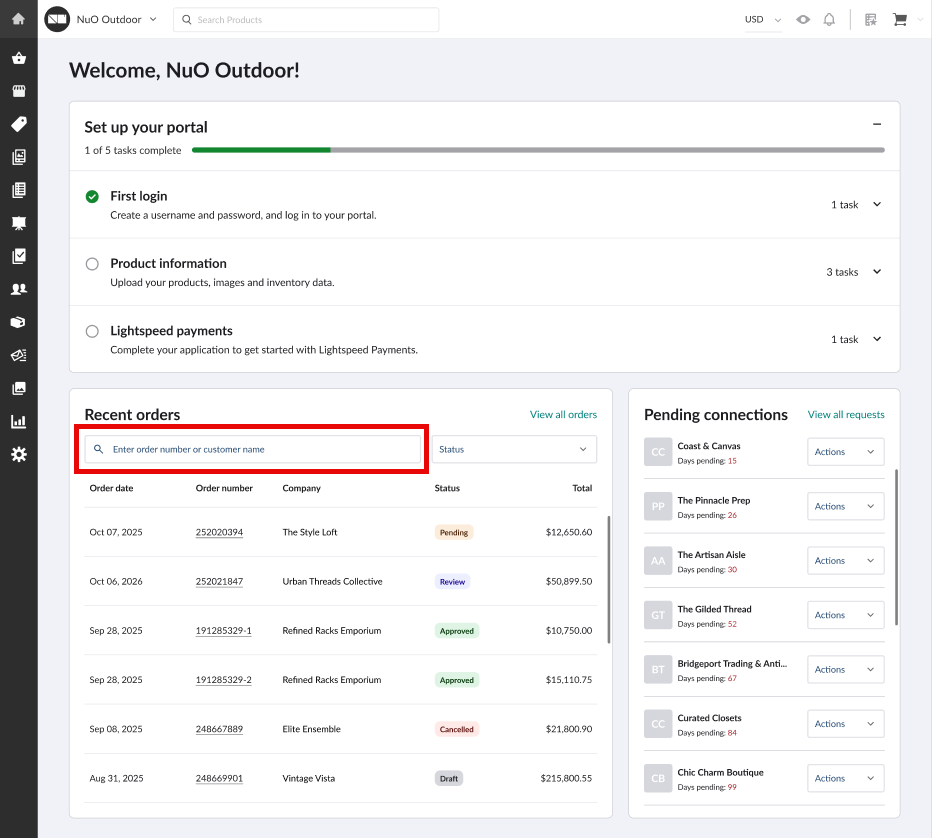The height and width of the screenshot is (838, 932).
Task: Select the Product information task circle
Action: [92, 264]
